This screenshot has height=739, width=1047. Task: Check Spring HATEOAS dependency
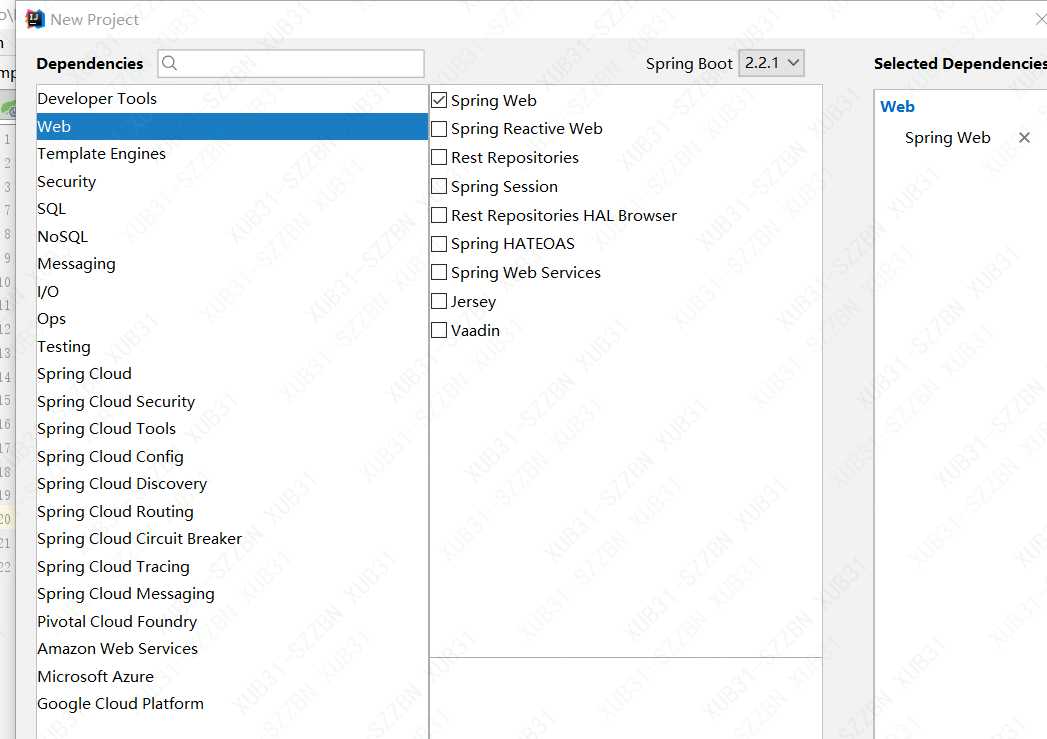pos(439,244)
